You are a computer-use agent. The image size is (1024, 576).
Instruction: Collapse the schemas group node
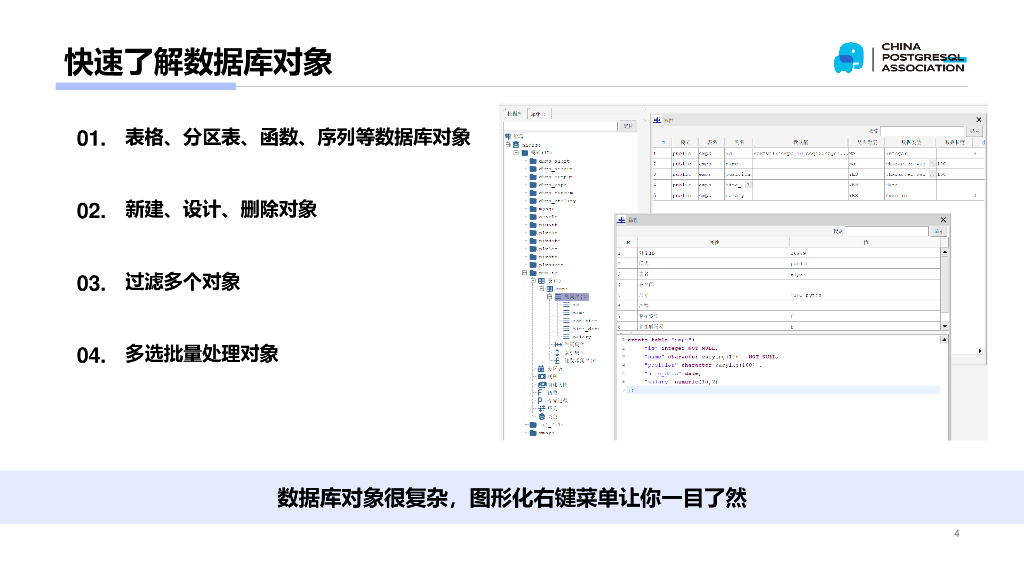516,153
